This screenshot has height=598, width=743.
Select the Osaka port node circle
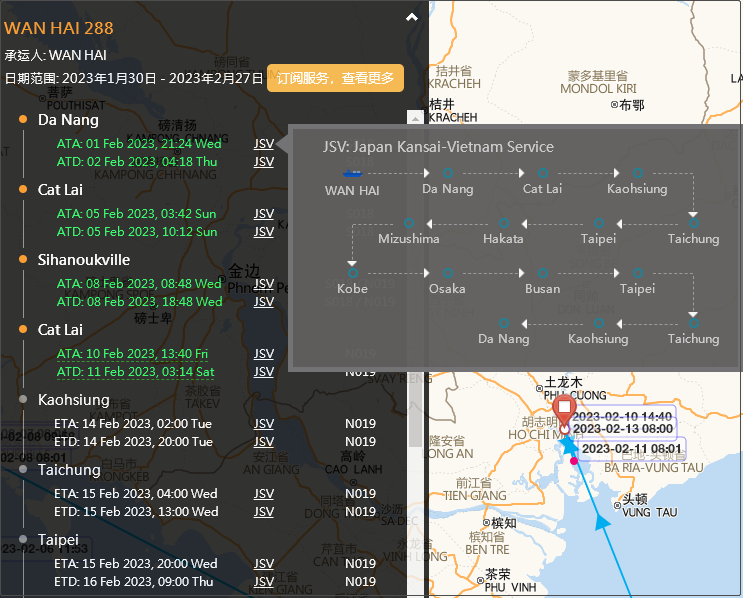pyautogui.click(x=447, y=272)
